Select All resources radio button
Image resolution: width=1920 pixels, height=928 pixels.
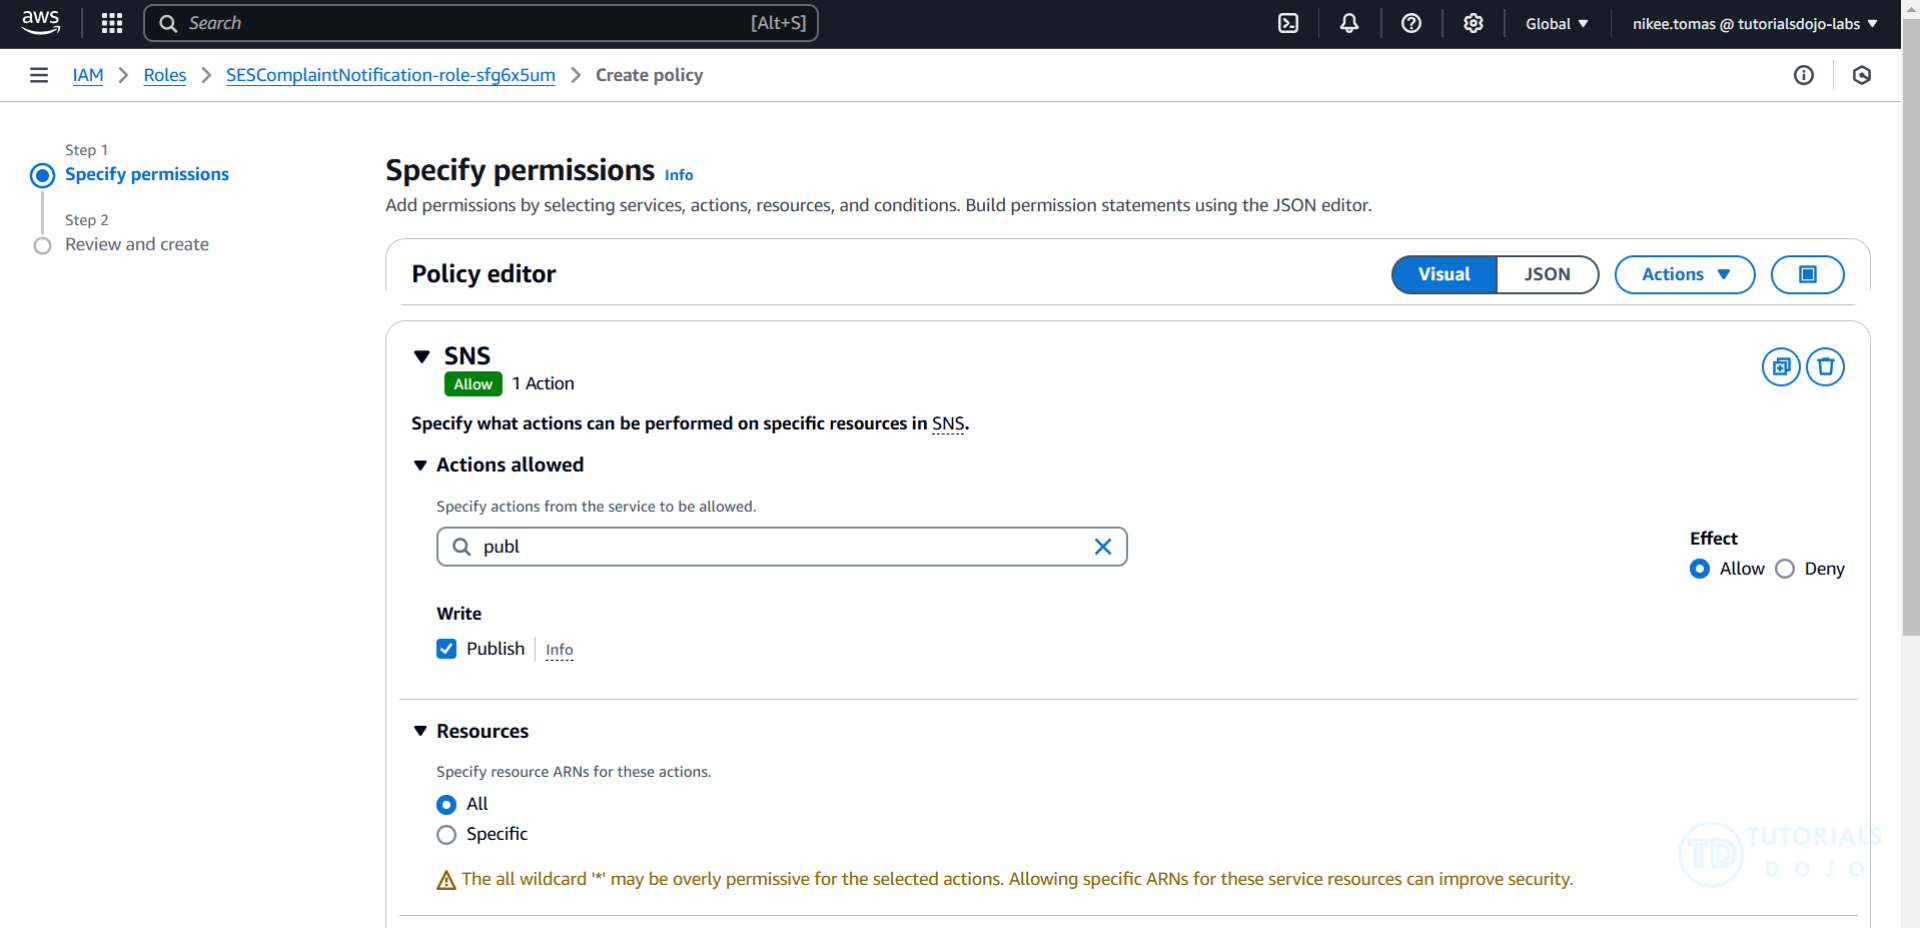(446, 805)
